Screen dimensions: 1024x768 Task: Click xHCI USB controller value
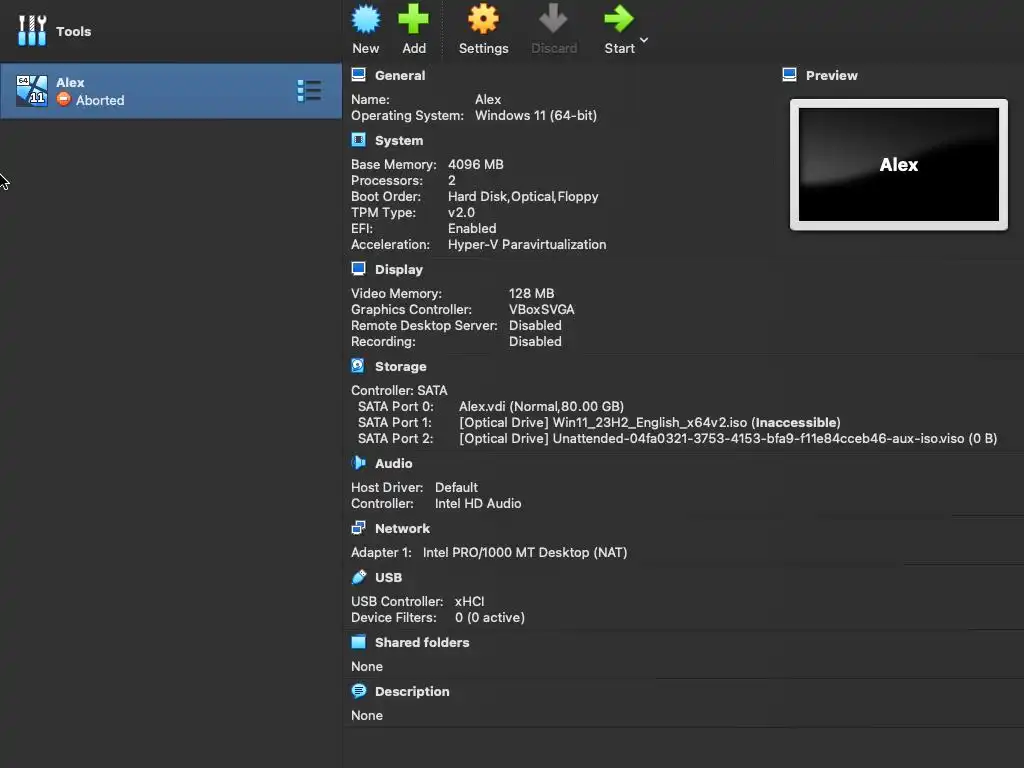click(469, 601)
